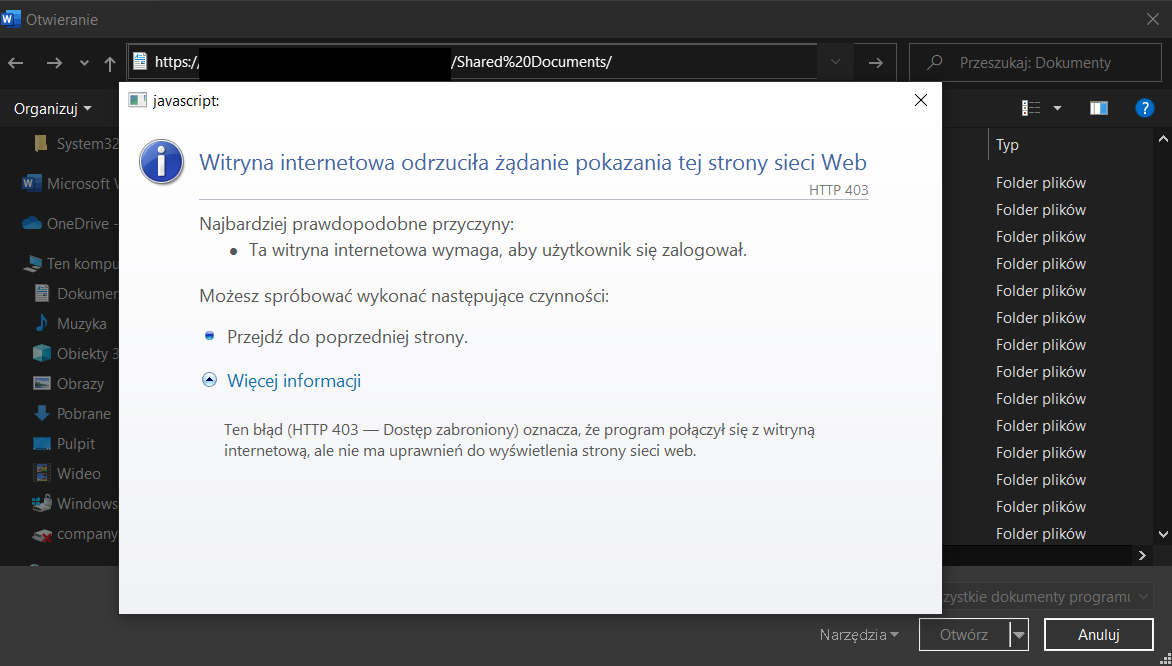
Task: Click the file list scroll-down arrow
Action: (1163, 534)
